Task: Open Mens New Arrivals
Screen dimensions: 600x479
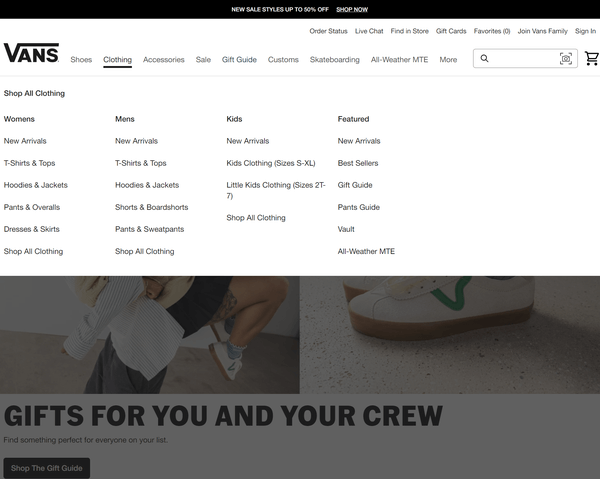Action: point(137,141)
